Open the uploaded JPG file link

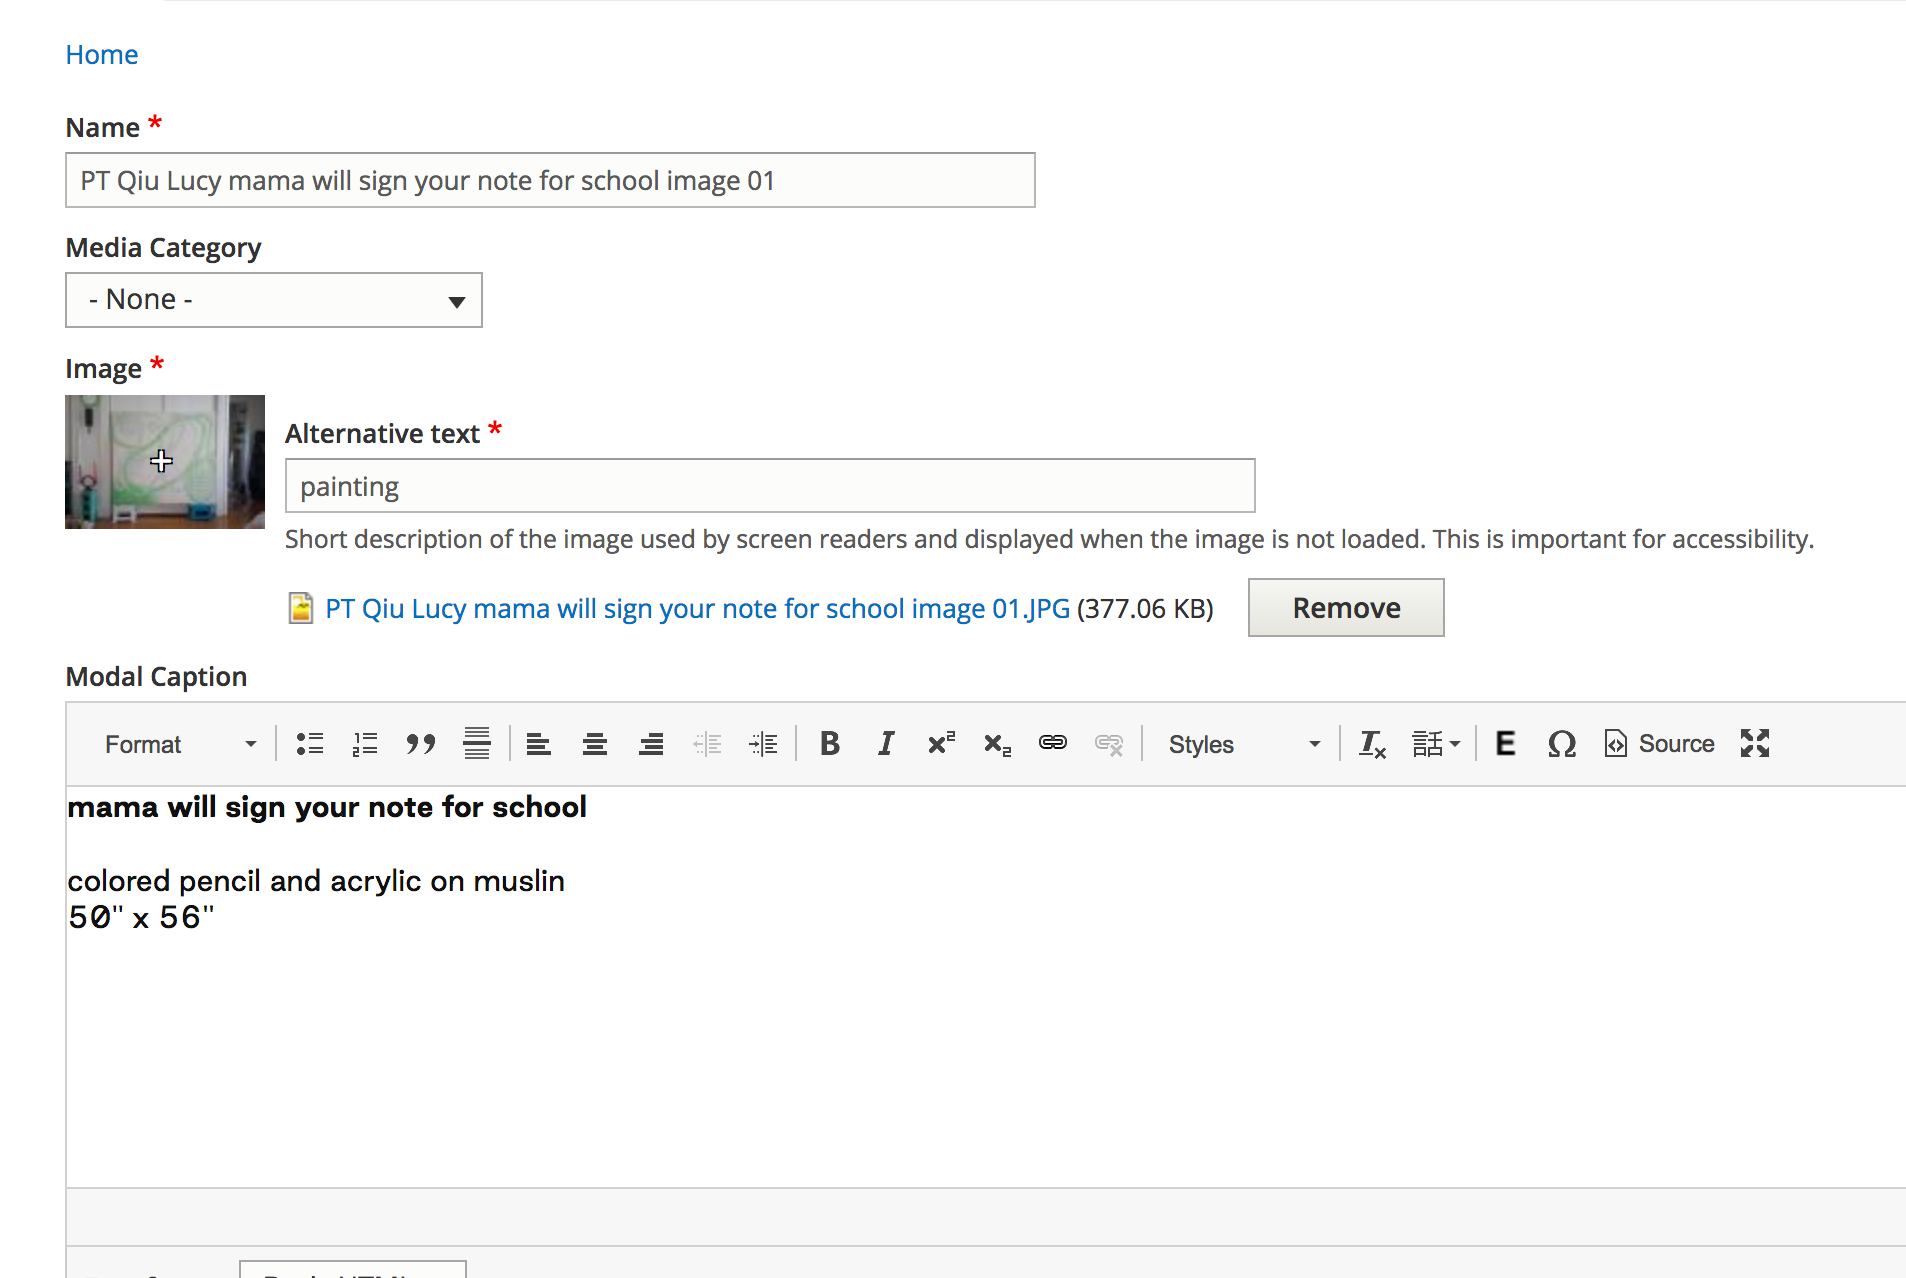pyautogui.click(x=698, y=609)
